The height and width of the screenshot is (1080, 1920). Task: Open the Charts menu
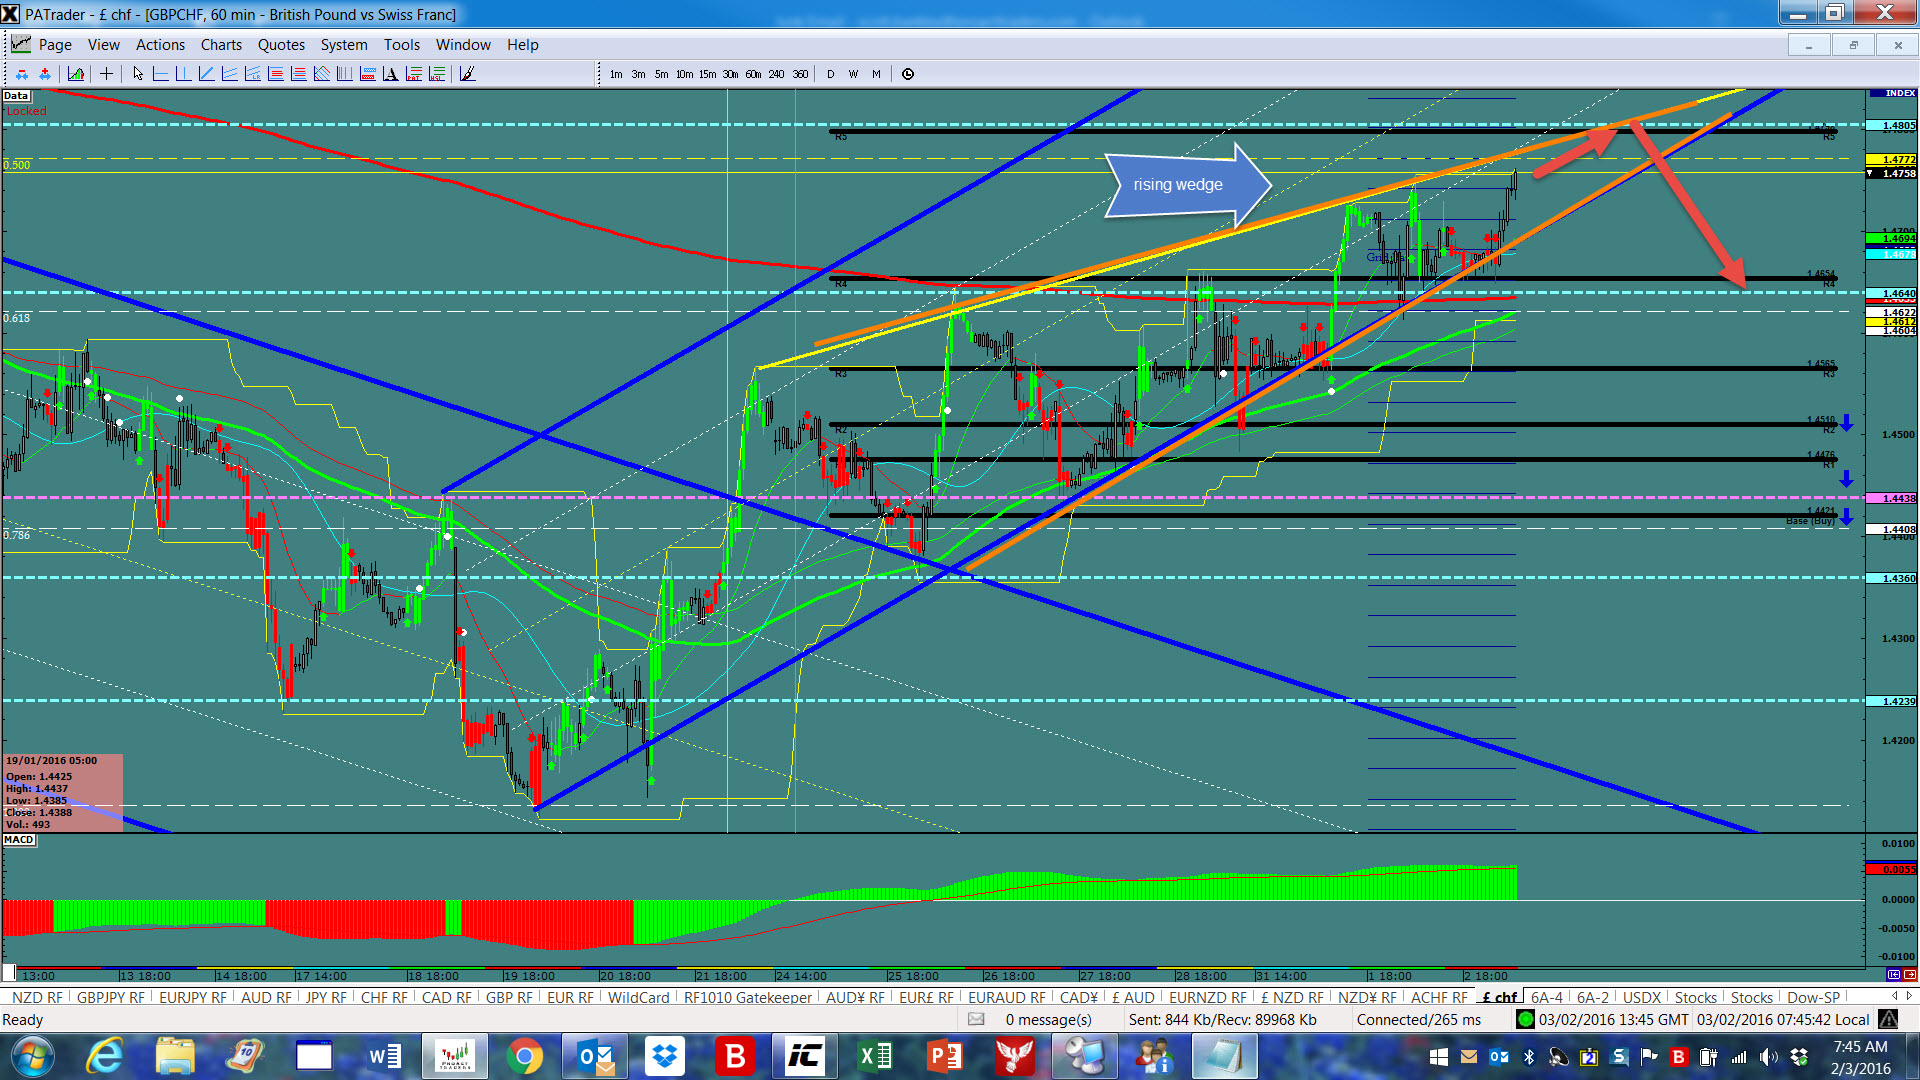(x=221, y=45)
